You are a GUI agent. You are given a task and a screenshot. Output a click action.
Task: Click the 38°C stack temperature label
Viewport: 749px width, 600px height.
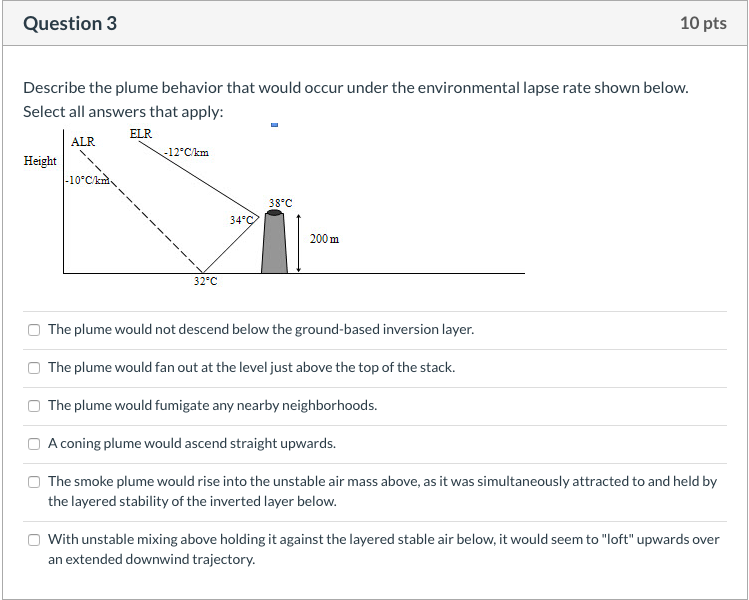pyautogui.click(x=280, y=204)
